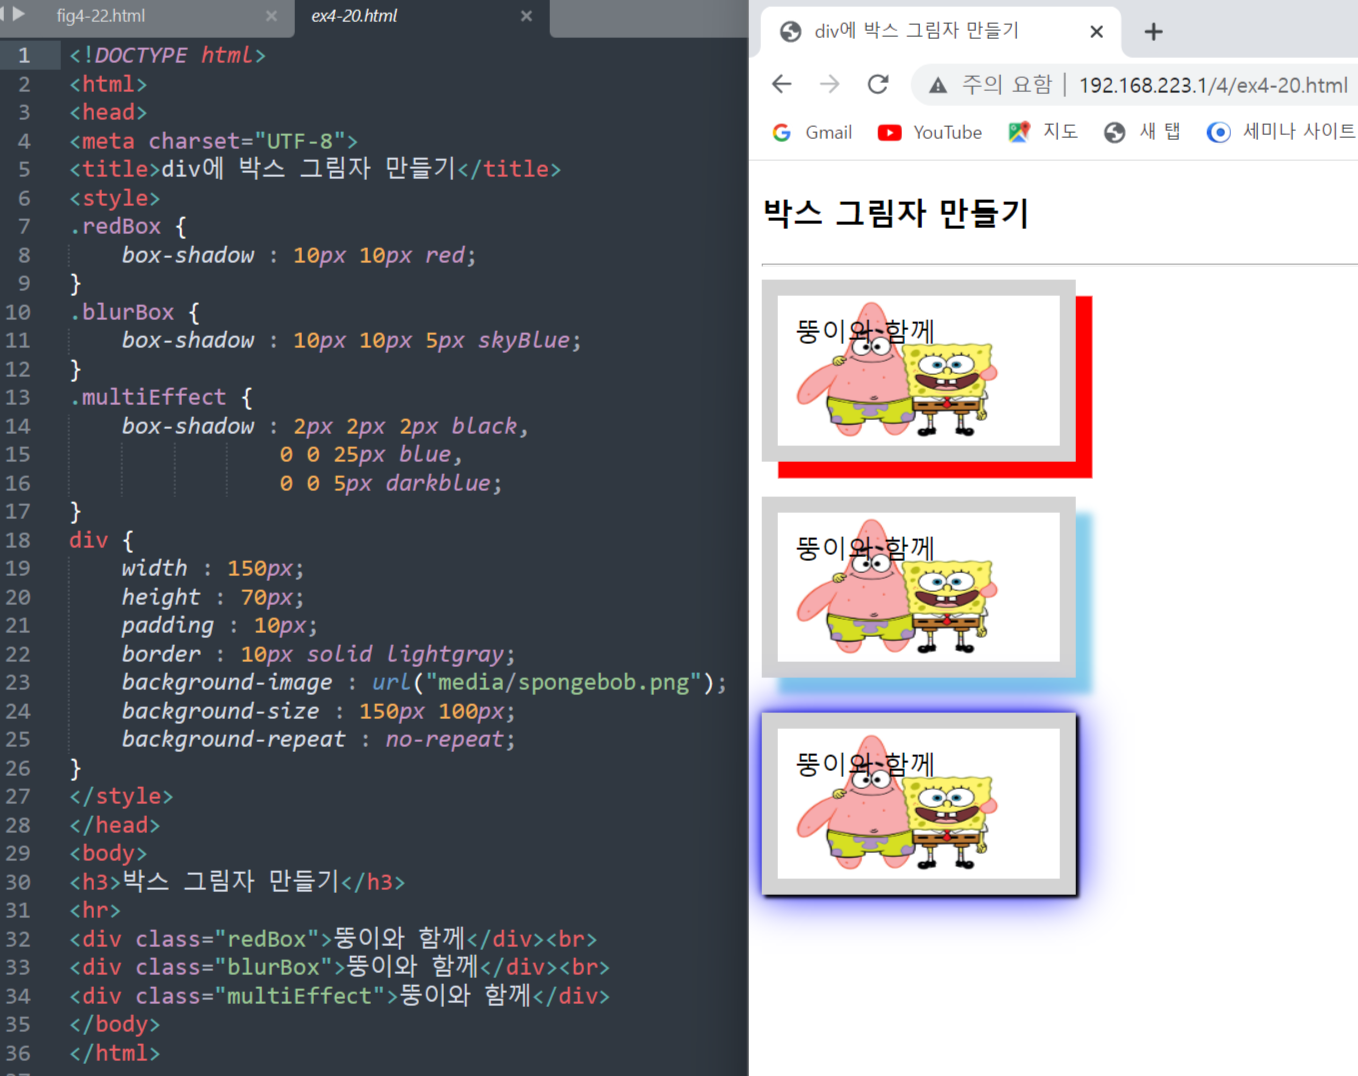This screenshot has width=1358, height=1076.
Task: Select the browser tab titled div에 박스 그림자 만들기
Action: (x=940, y=31)
